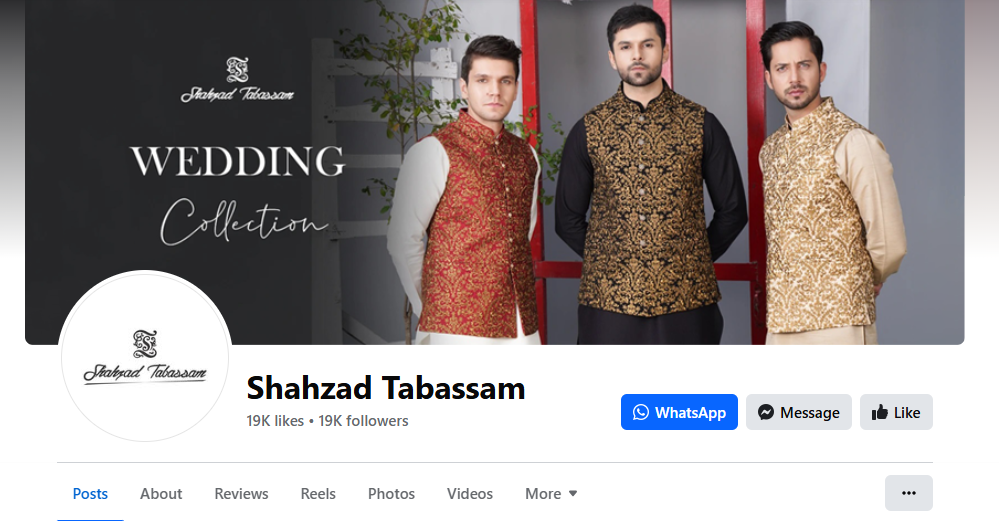
Task: Go to the Reviews tab
Action: coord(241,494)
